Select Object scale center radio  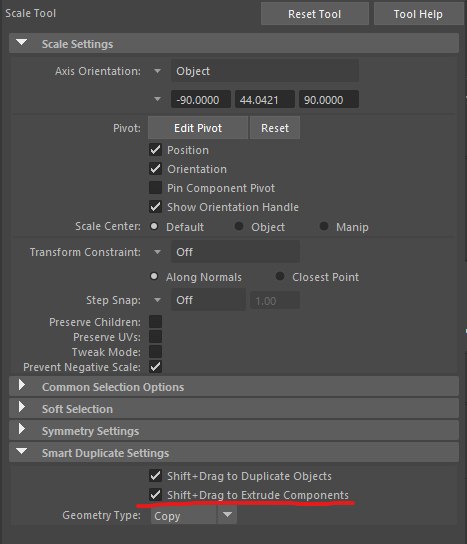[239, 227]
